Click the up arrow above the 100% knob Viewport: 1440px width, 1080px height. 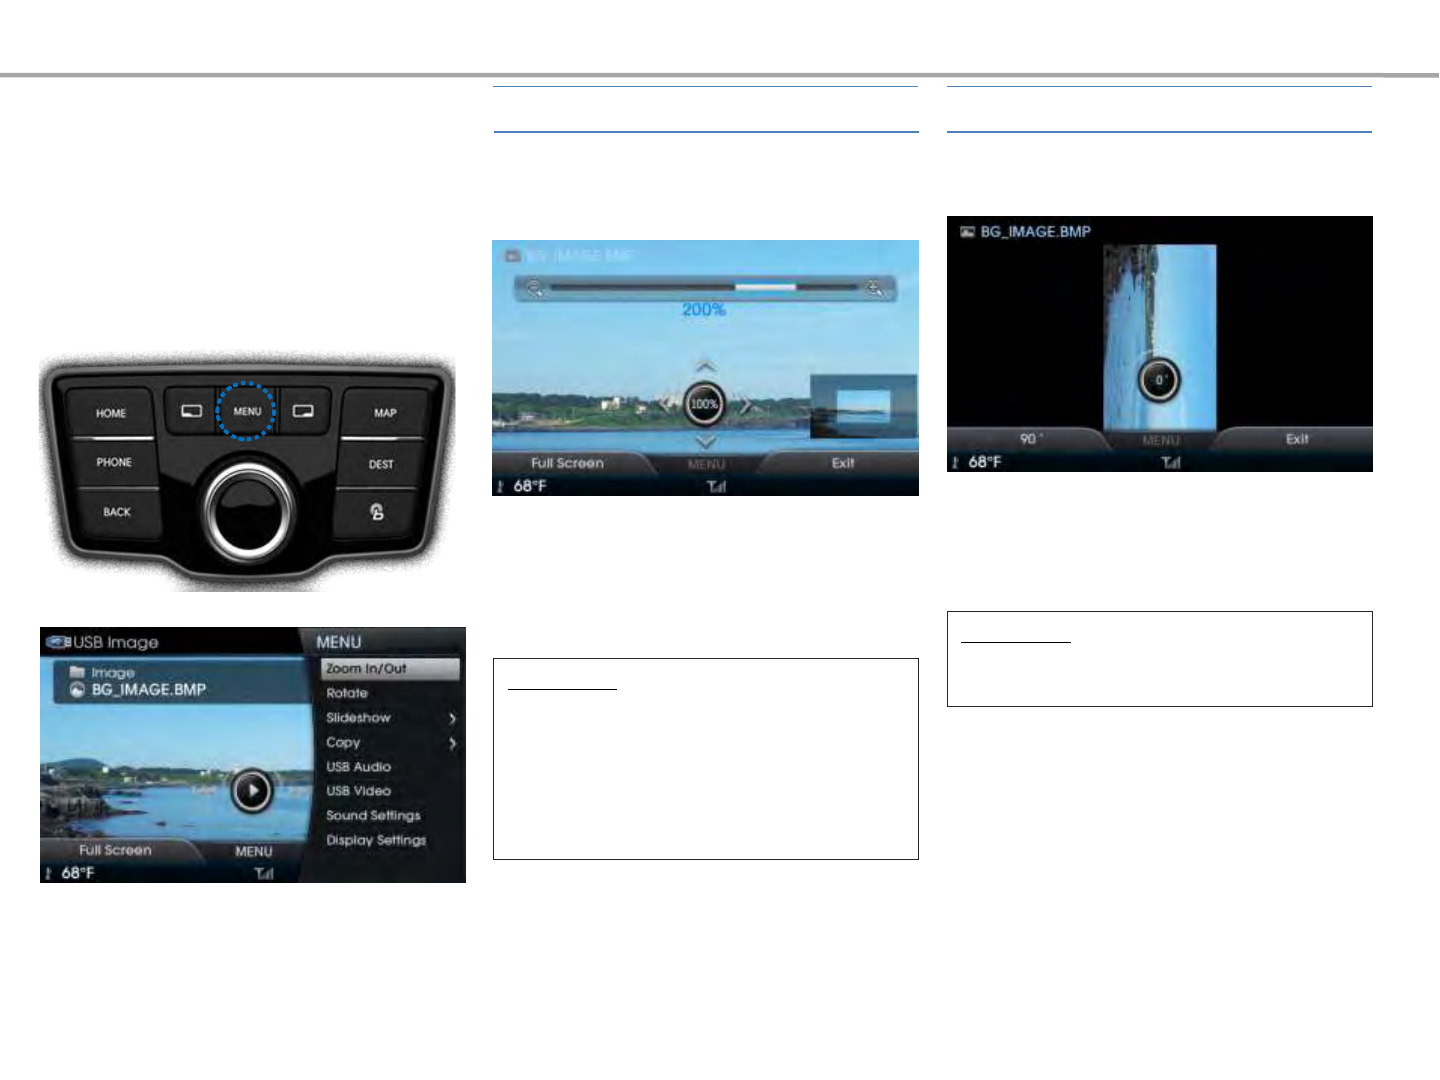click(705, 366)
